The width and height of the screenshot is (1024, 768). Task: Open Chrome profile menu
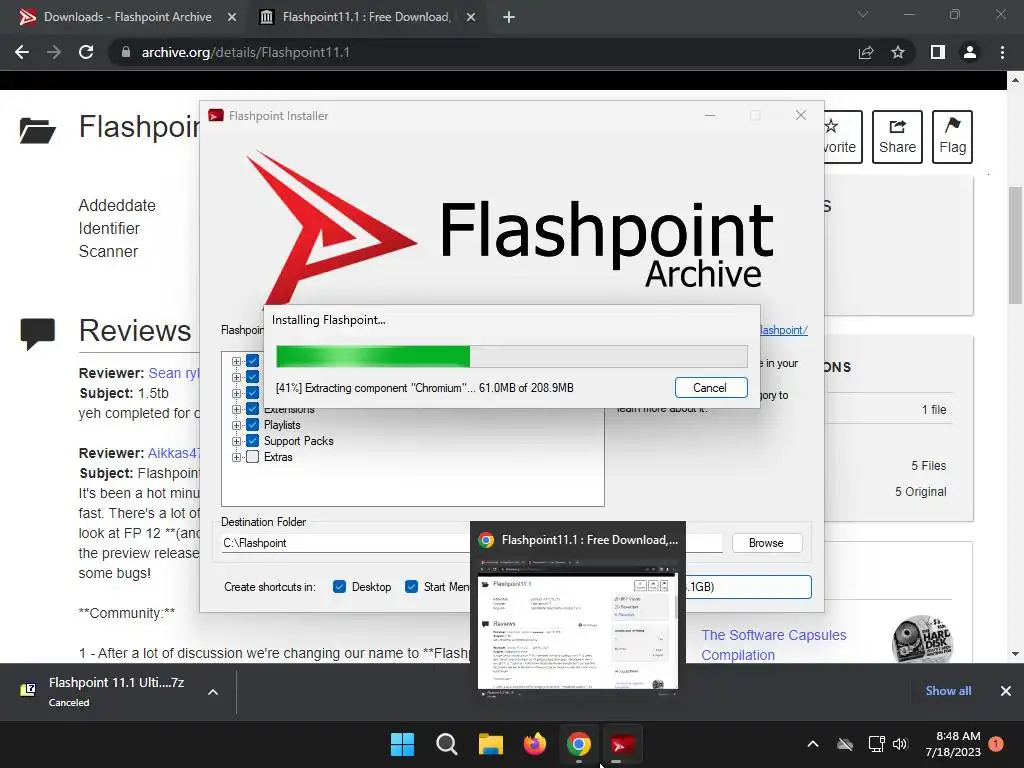(x=970, y=52)
